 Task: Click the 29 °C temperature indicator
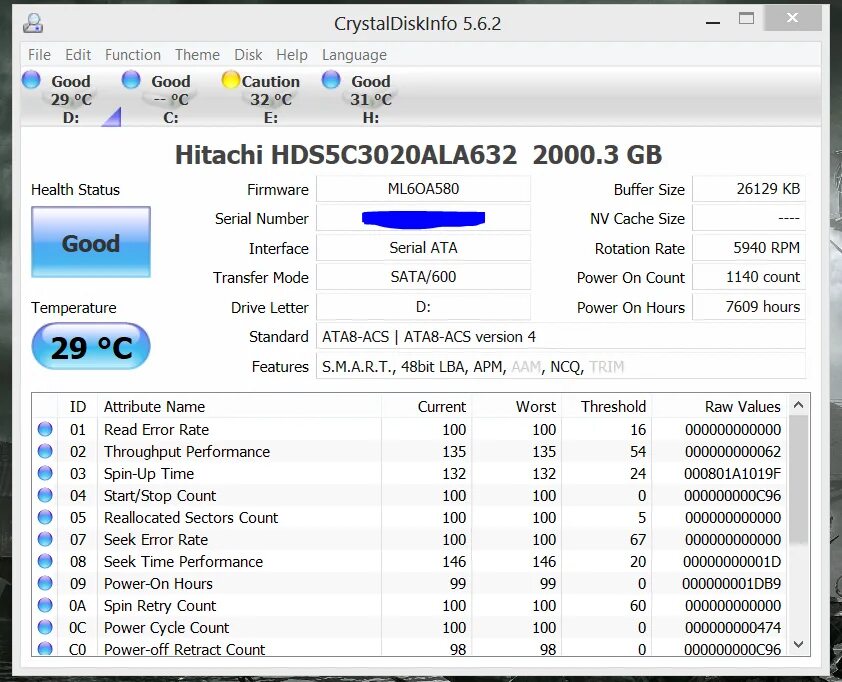click(91, 347)
